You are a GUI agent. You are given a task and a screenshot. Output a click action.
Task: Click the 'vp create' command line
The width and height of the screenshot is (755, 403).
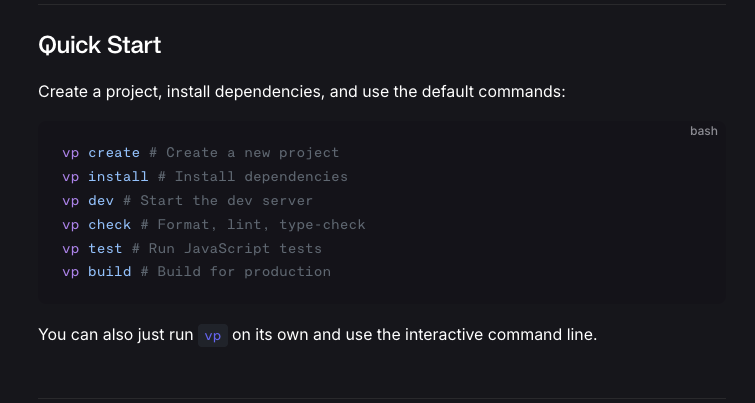pos(201,153)
